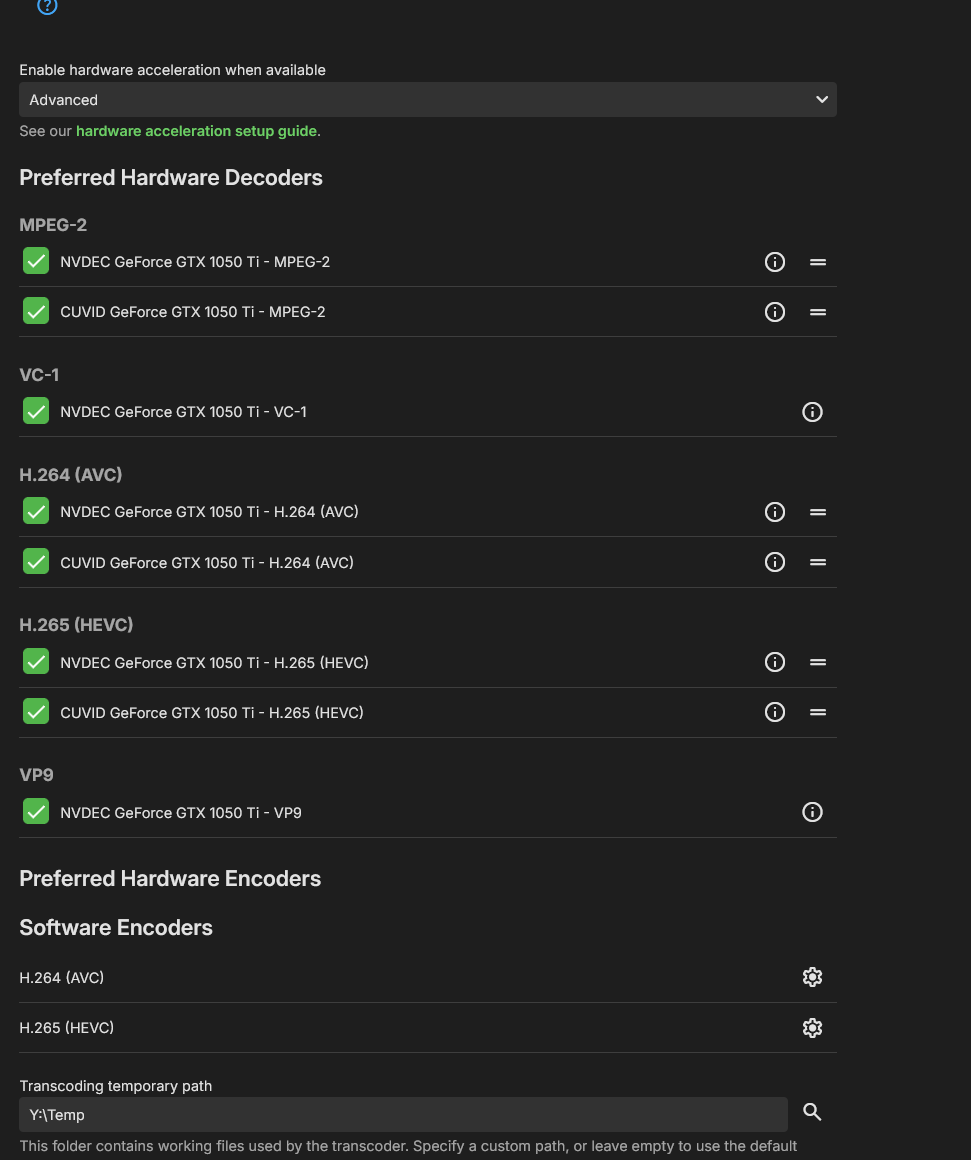
Task: Click the help question mark icon at top
Action: (47, 6)
